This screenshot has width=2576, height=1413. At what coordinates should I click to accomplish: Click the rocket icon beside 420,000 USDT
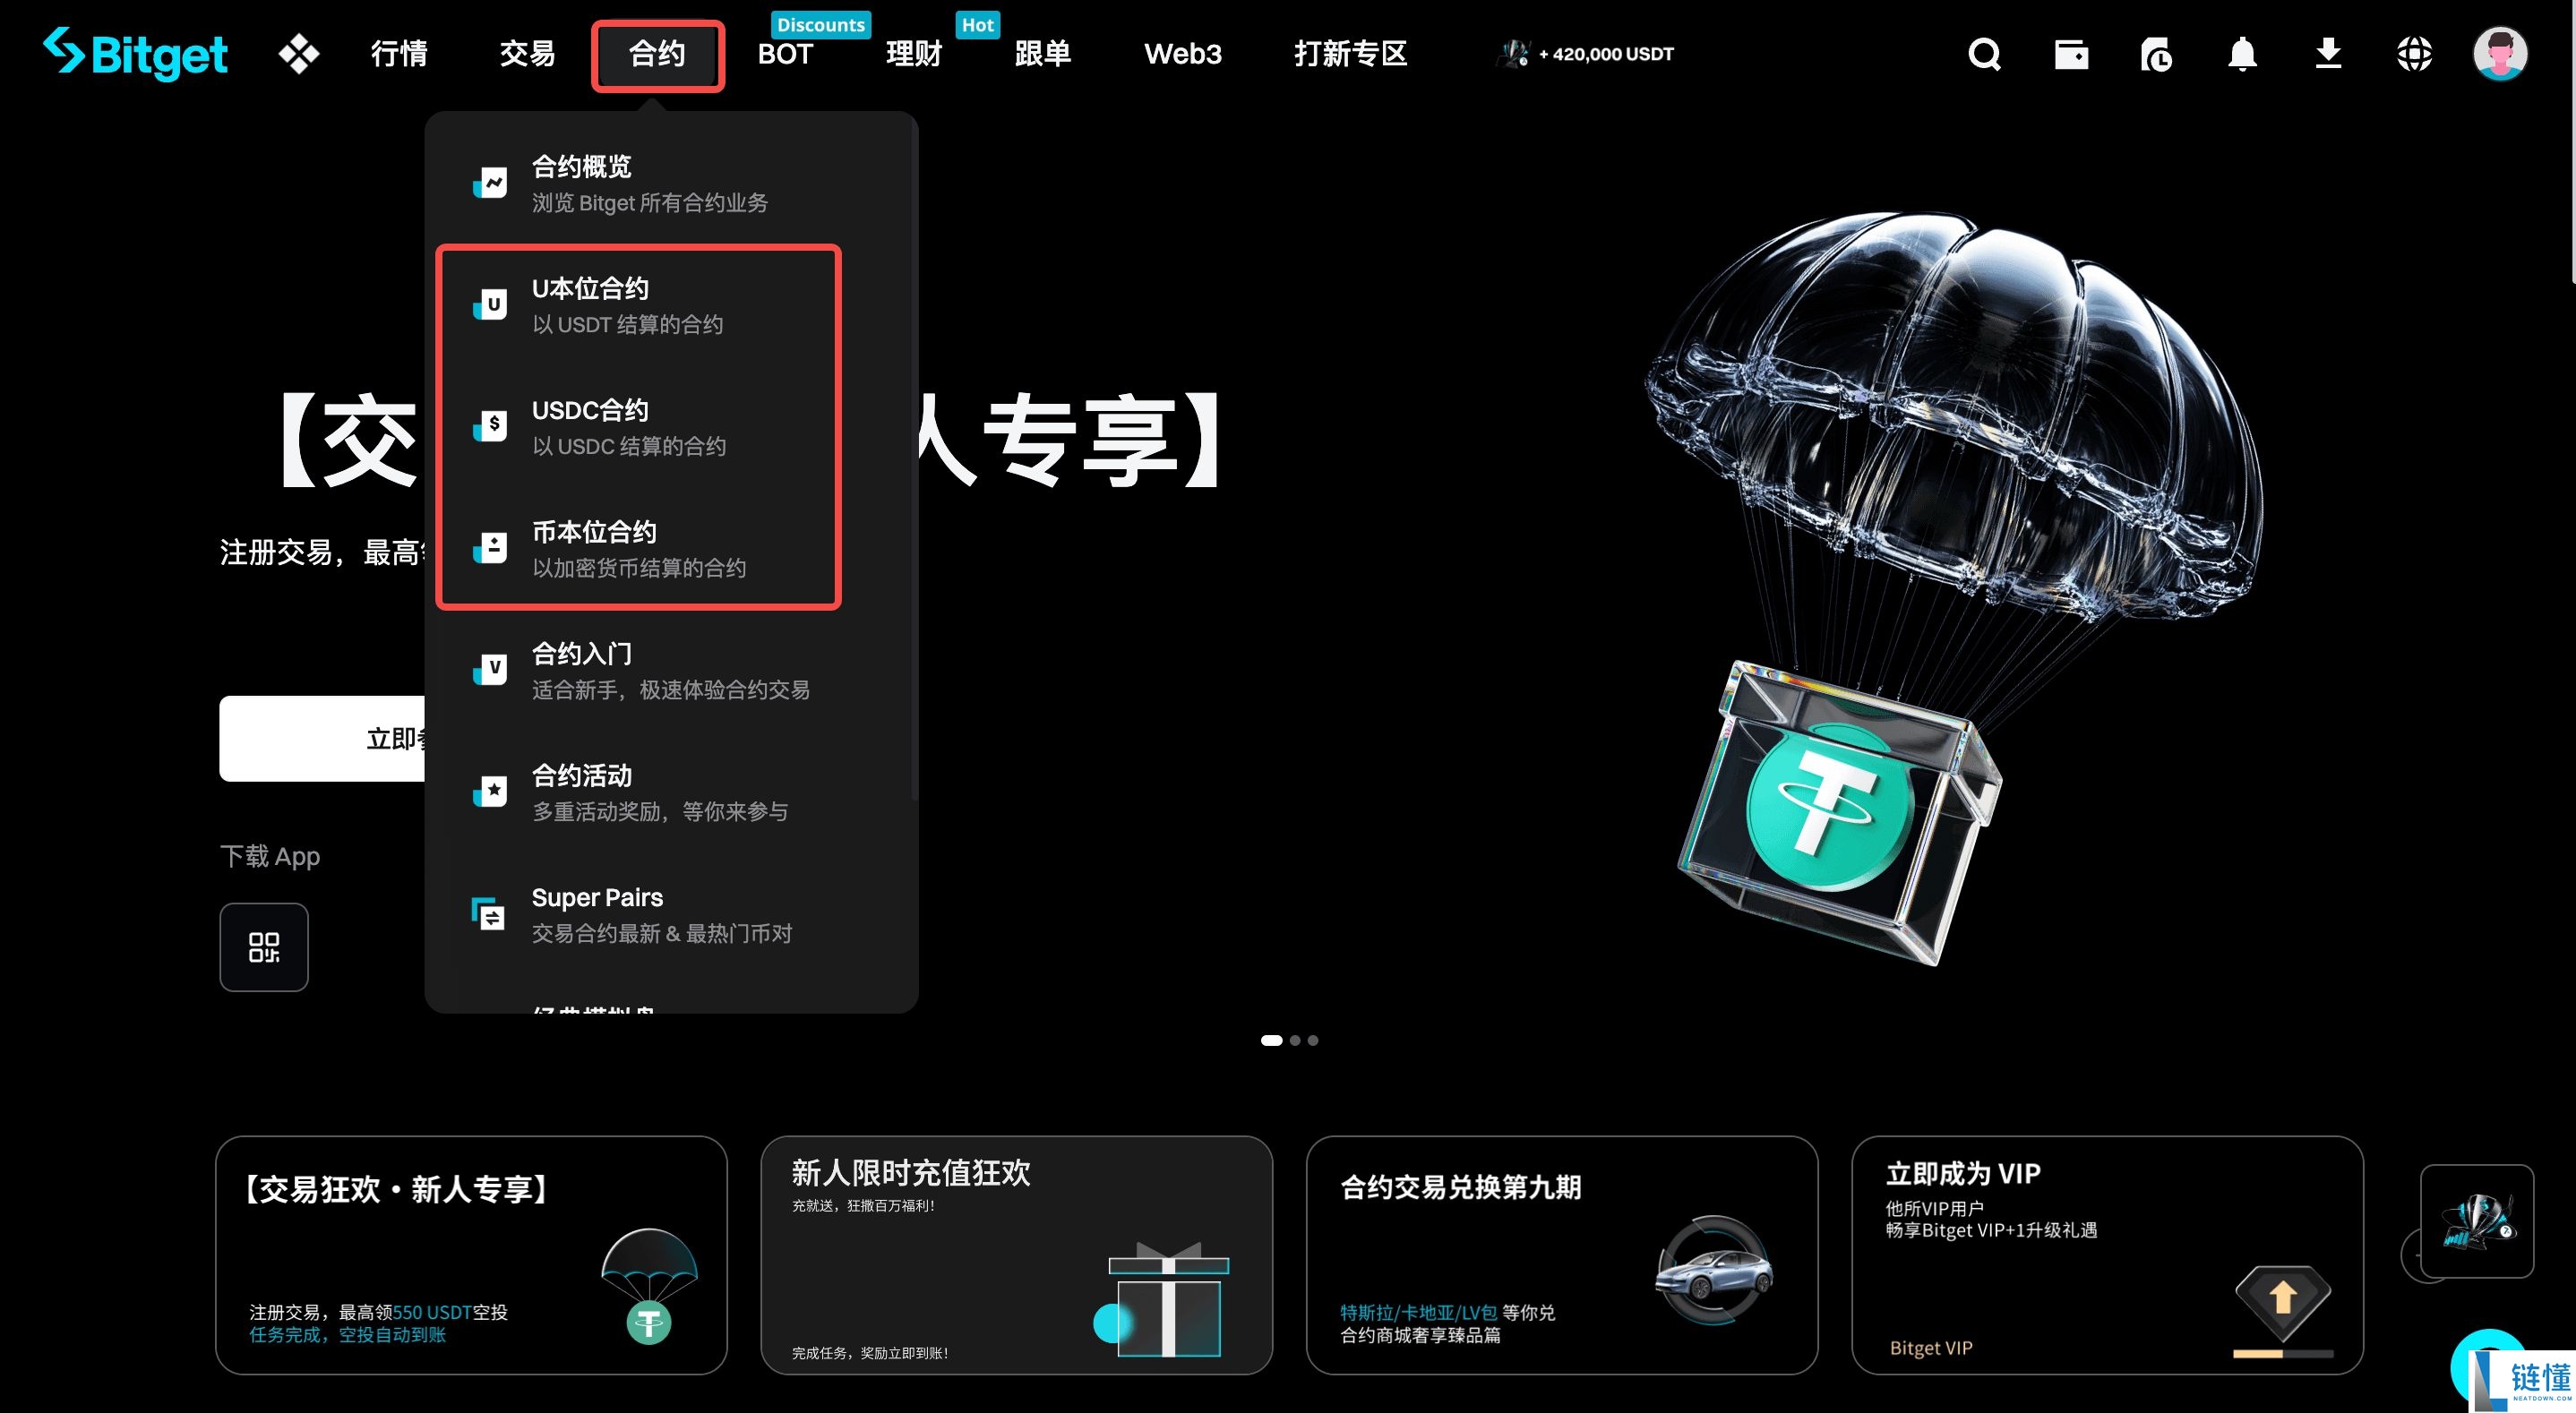(x=1514, y=53)
